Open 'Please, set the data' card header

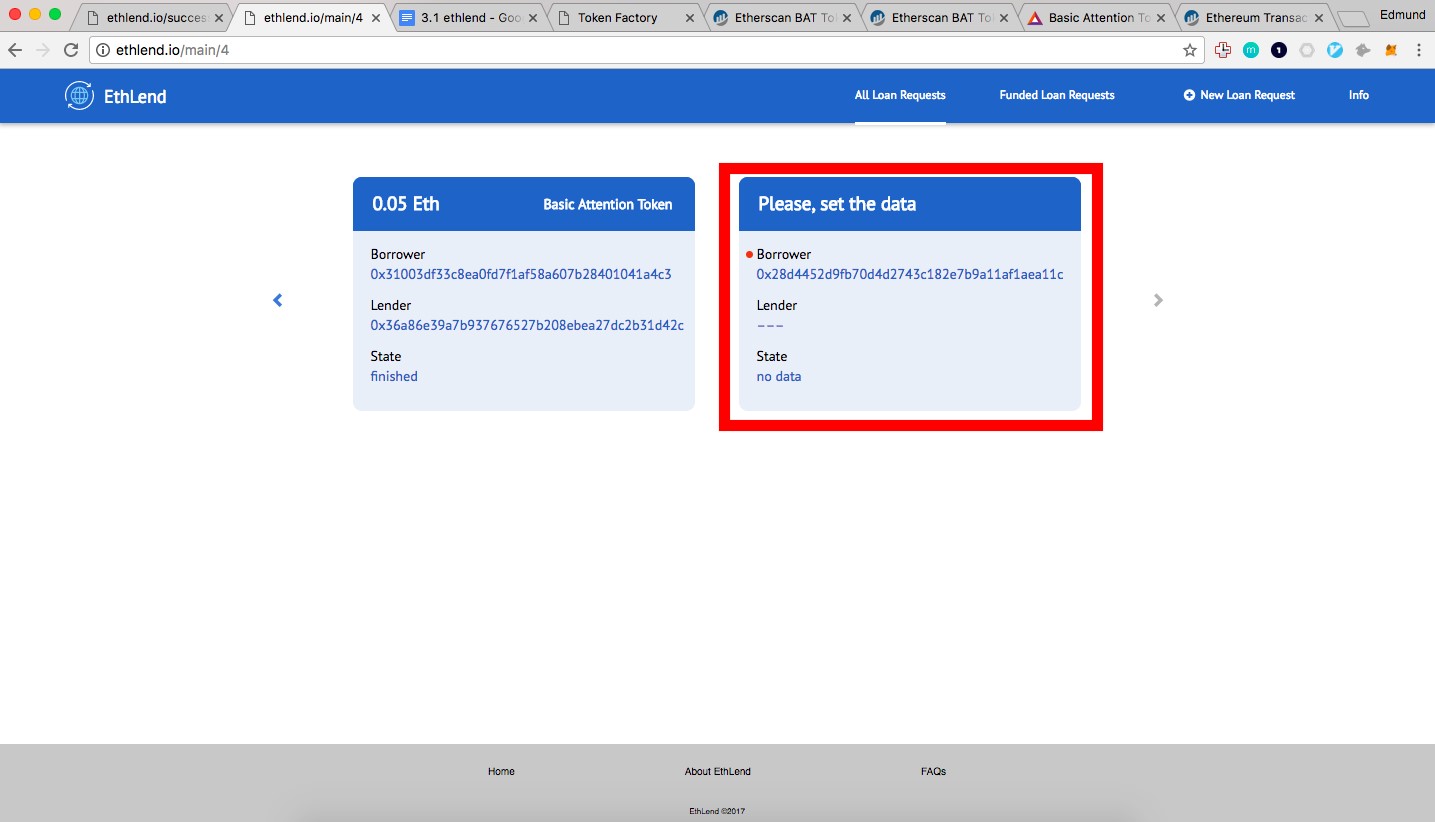coord(910,204)
